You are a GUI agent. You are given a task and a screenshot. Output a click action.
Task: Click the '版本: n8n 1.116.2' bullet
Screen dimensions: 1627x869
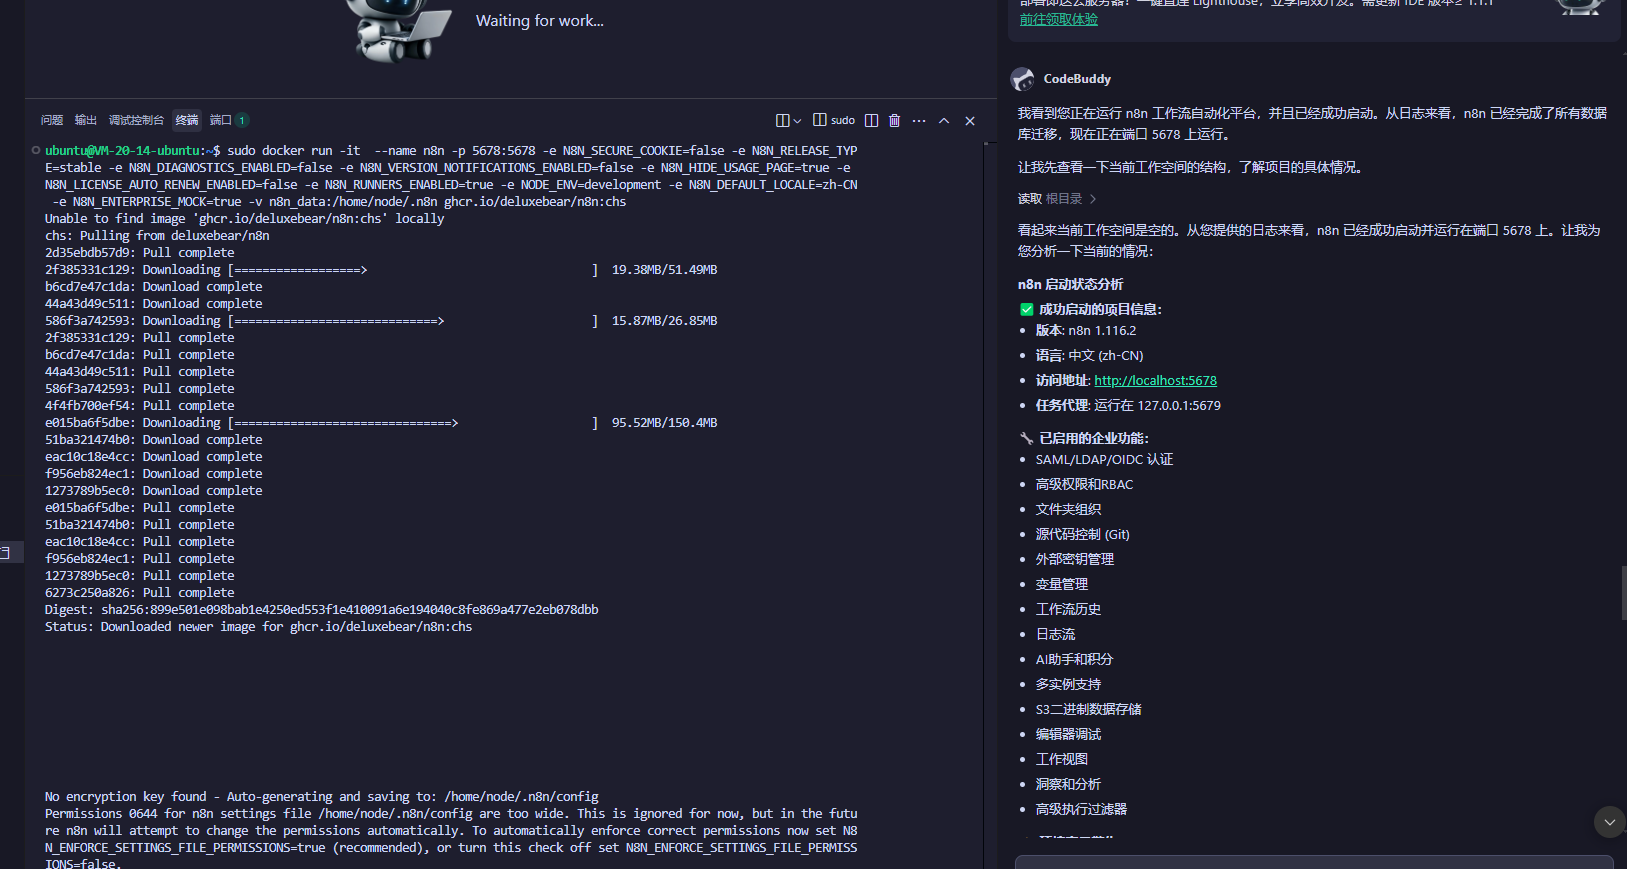(x=1085, y=330)
